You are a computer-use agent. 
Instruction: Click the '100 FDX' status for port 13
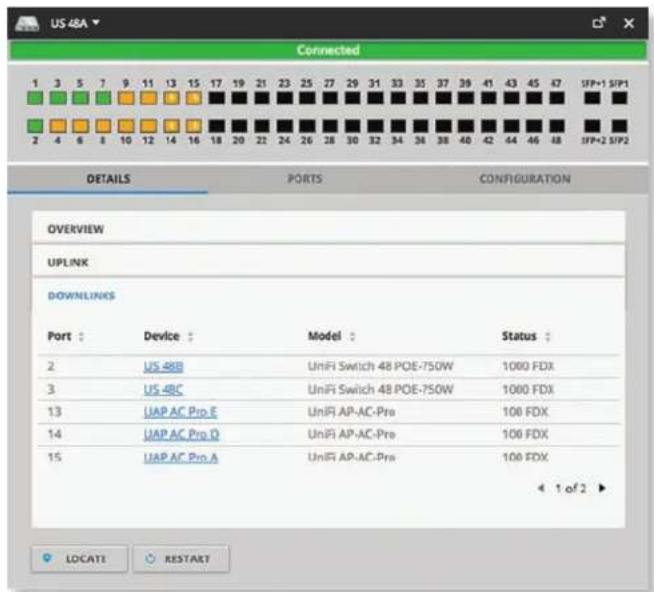click(x=525, y=412)
